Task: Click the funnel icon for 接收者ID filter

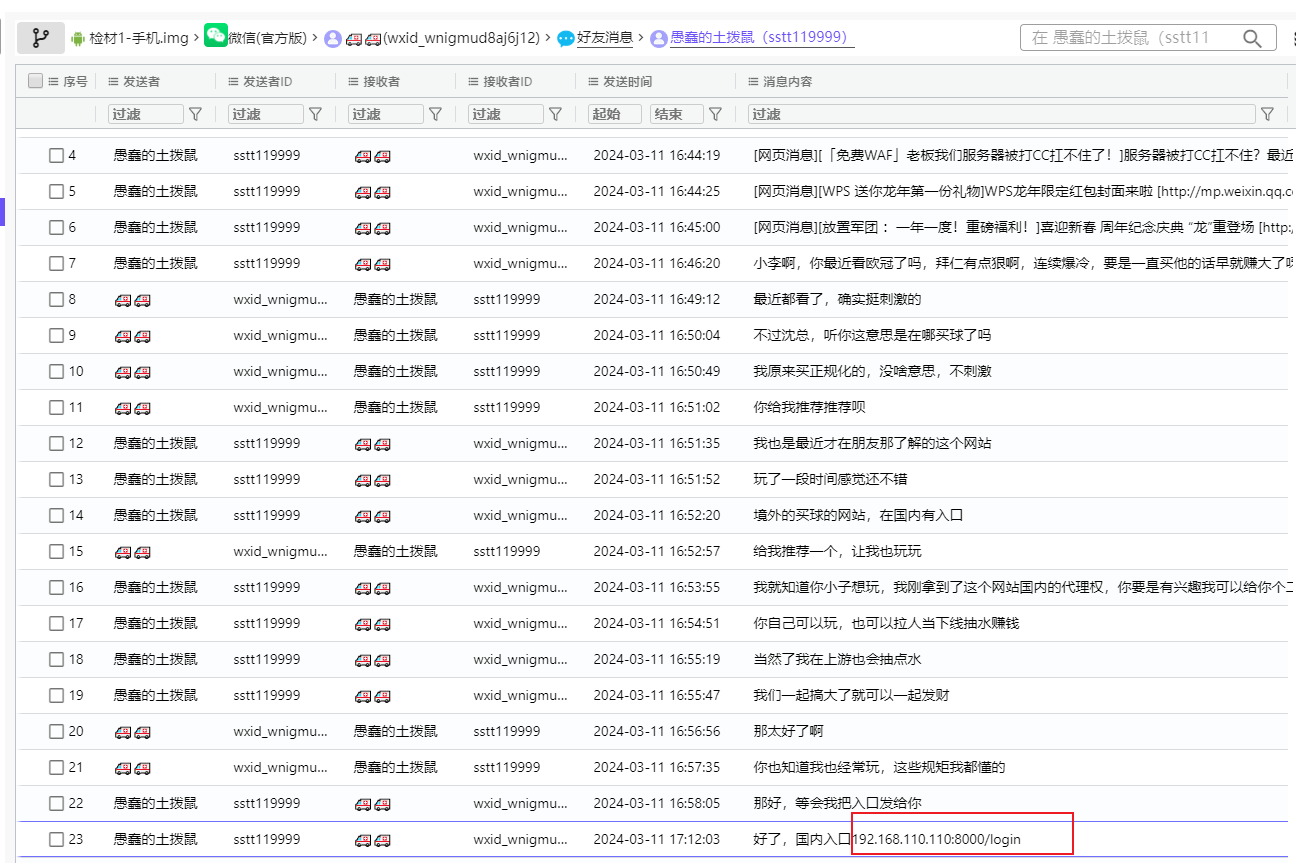Action: pyautogui.click(x=555, y=114)
